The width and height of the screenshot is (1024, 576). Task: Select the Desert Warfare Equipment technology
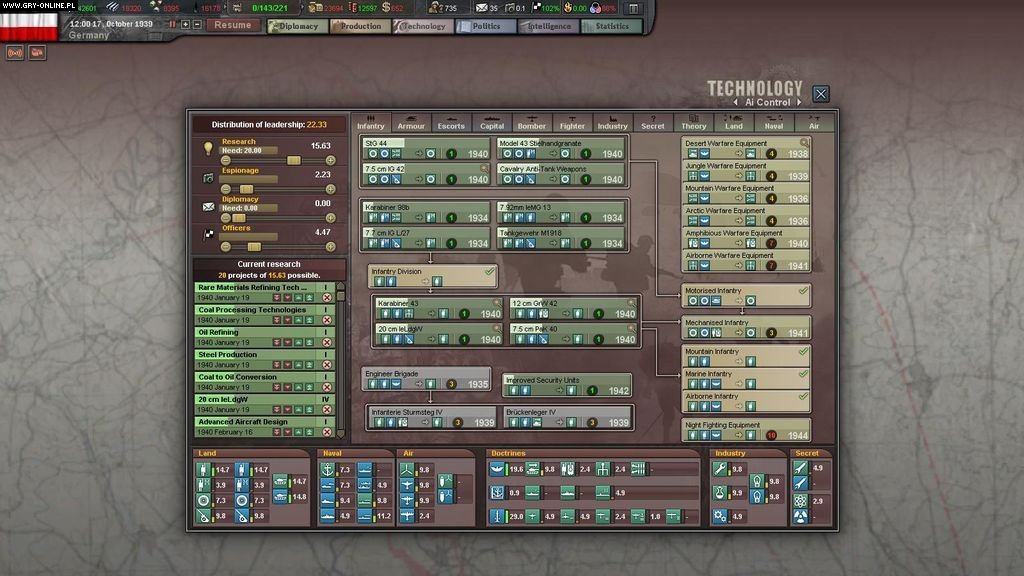click(x=746, y=149)
